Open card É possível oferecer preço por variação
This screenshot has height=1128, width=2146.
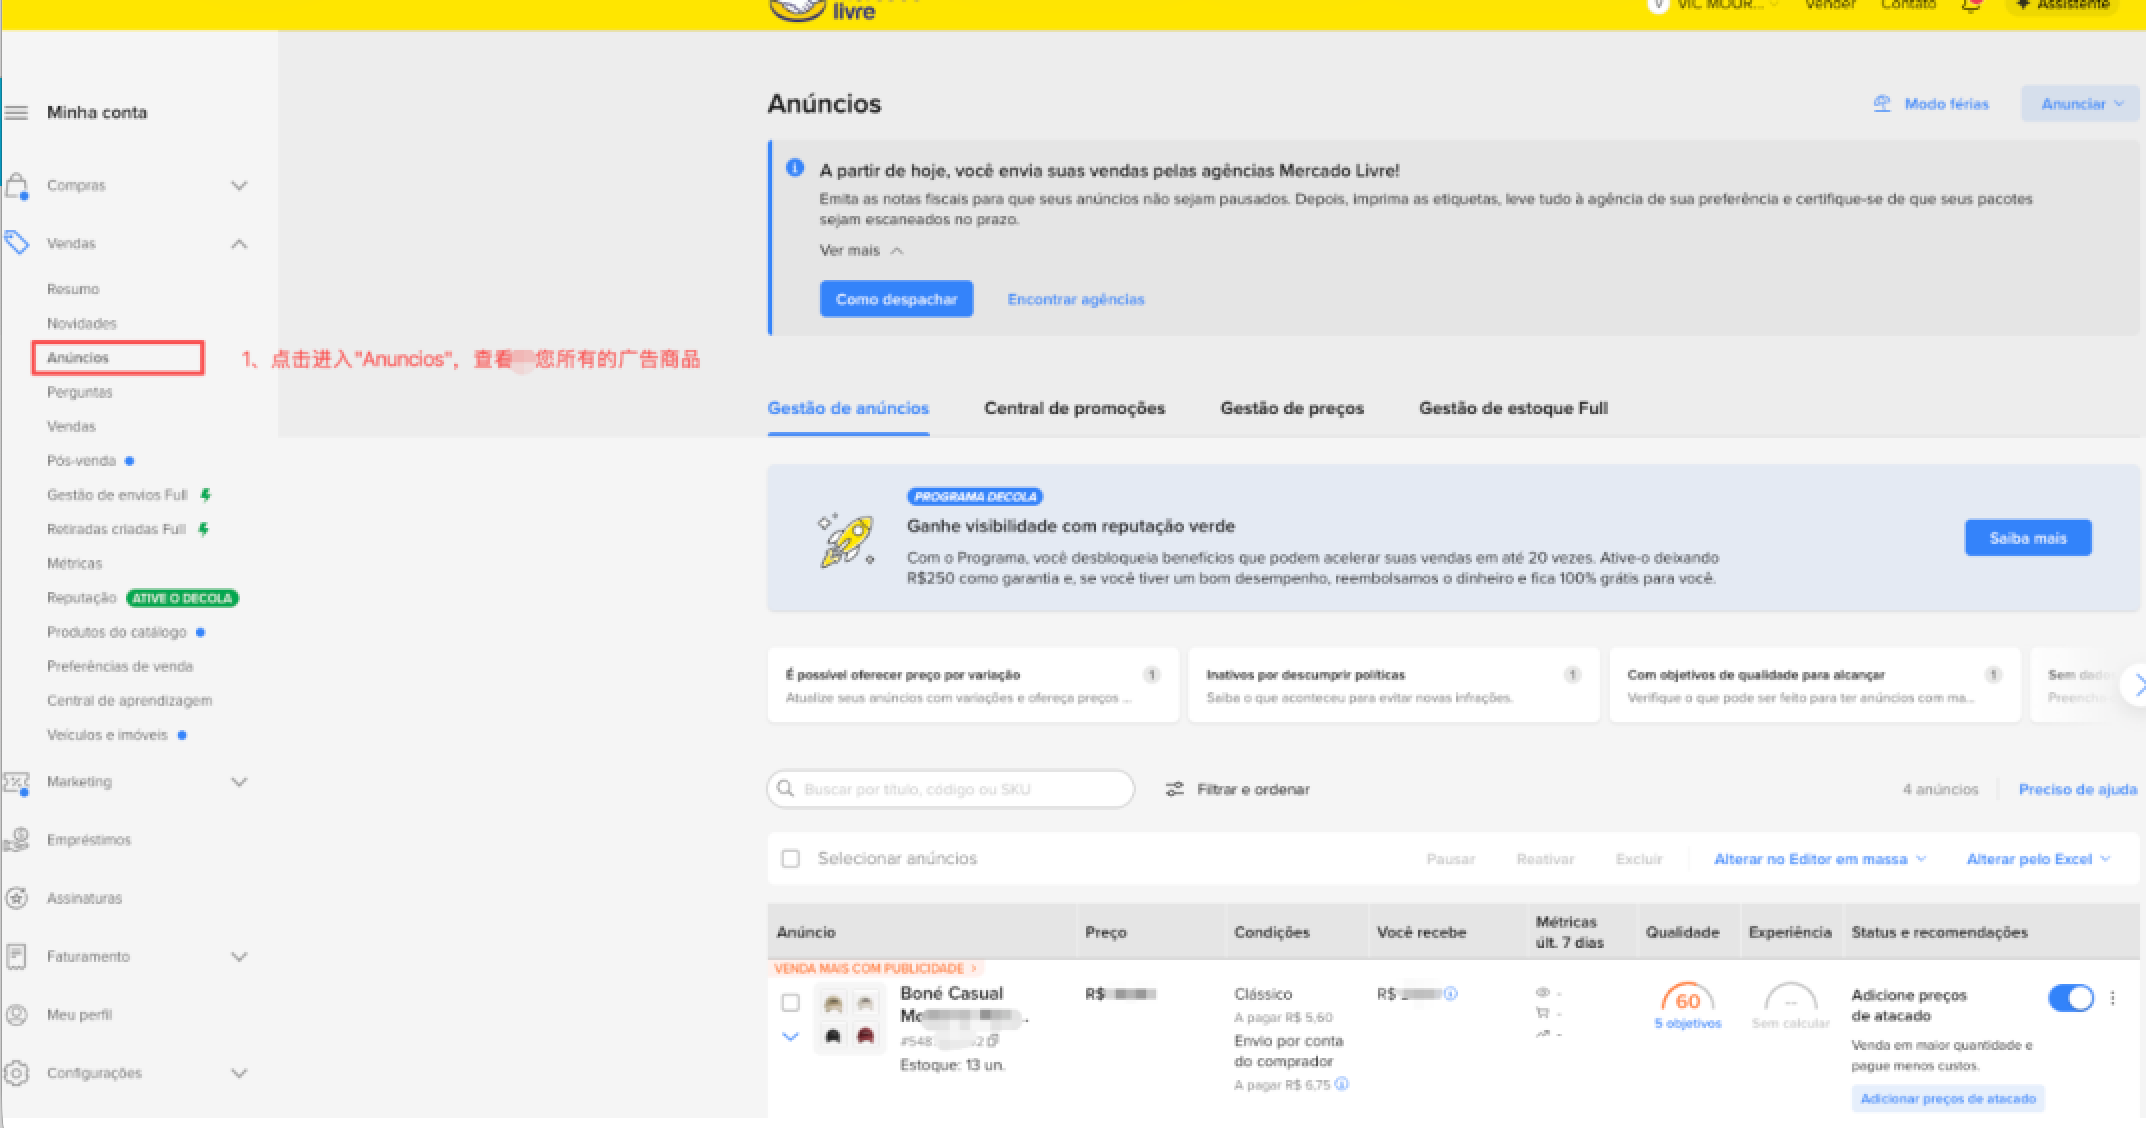pos(973,685)
